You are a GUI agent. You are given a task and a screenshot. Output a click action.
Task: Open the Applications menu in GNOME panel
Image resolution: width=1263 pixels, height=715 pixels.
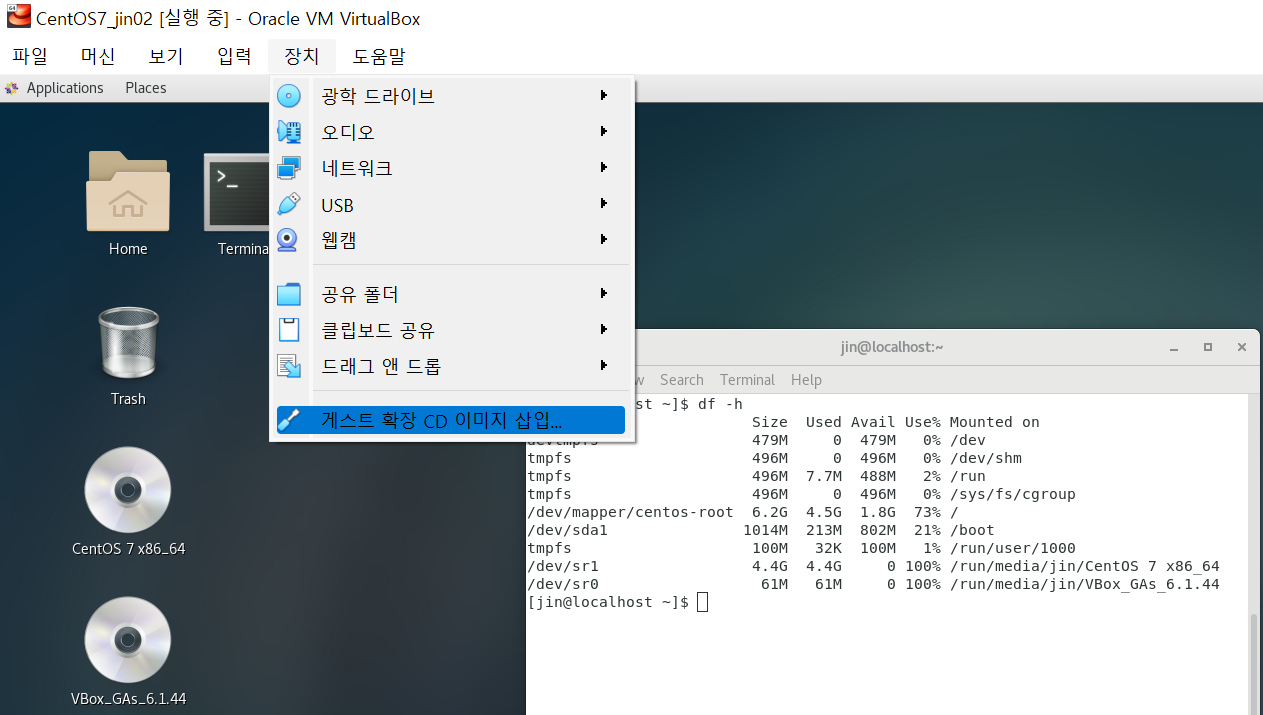65,88
